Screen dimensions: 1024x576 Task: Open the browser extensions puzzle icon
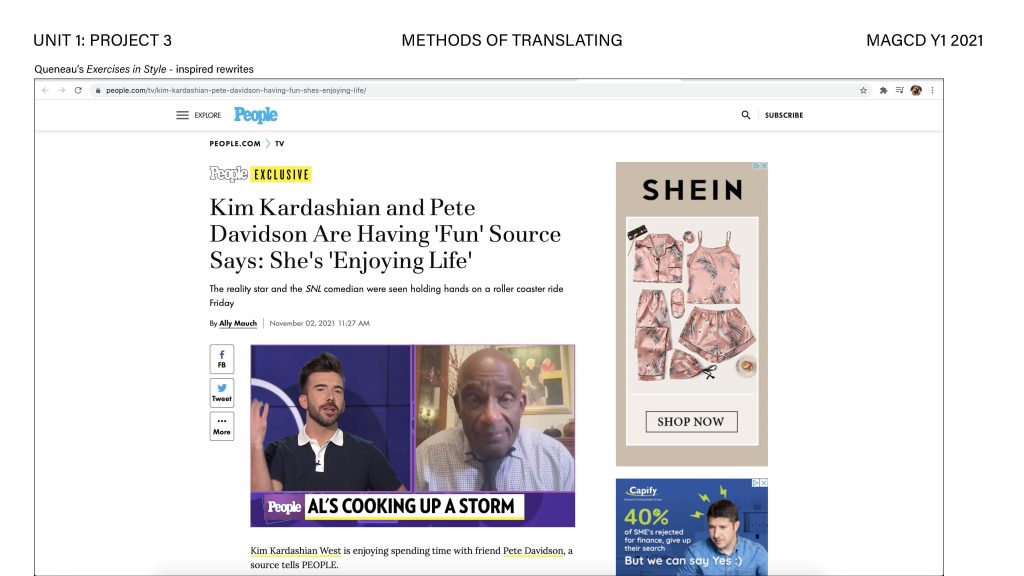[883, 90]
